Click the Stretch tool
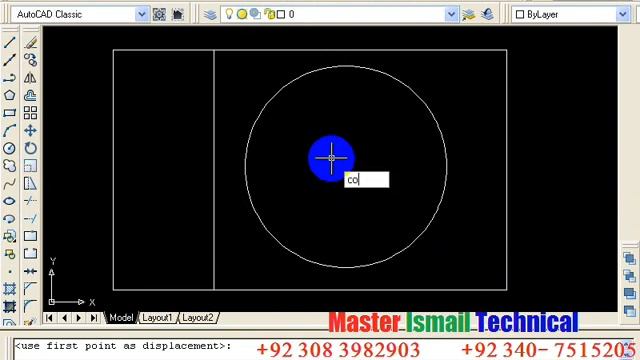 (31, 184)
